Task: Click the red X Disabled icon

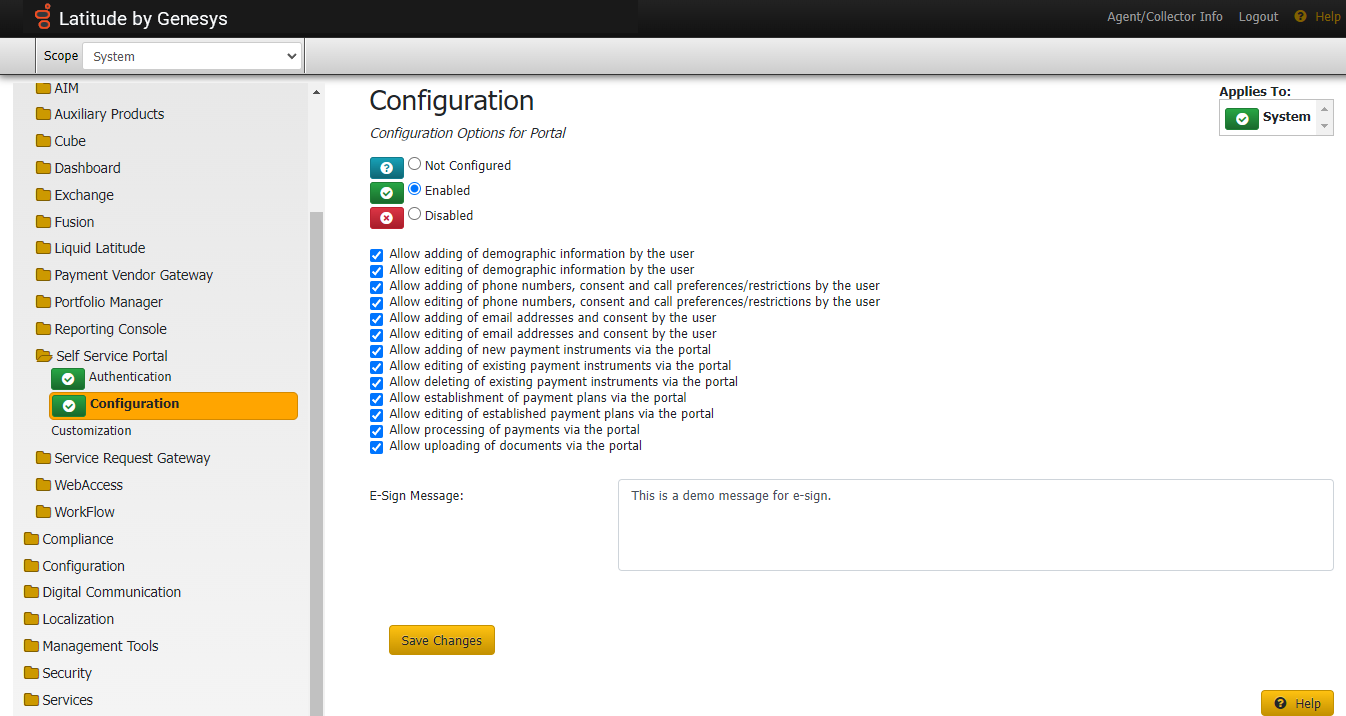Action: pyautogui.click(x=386, y=218)
